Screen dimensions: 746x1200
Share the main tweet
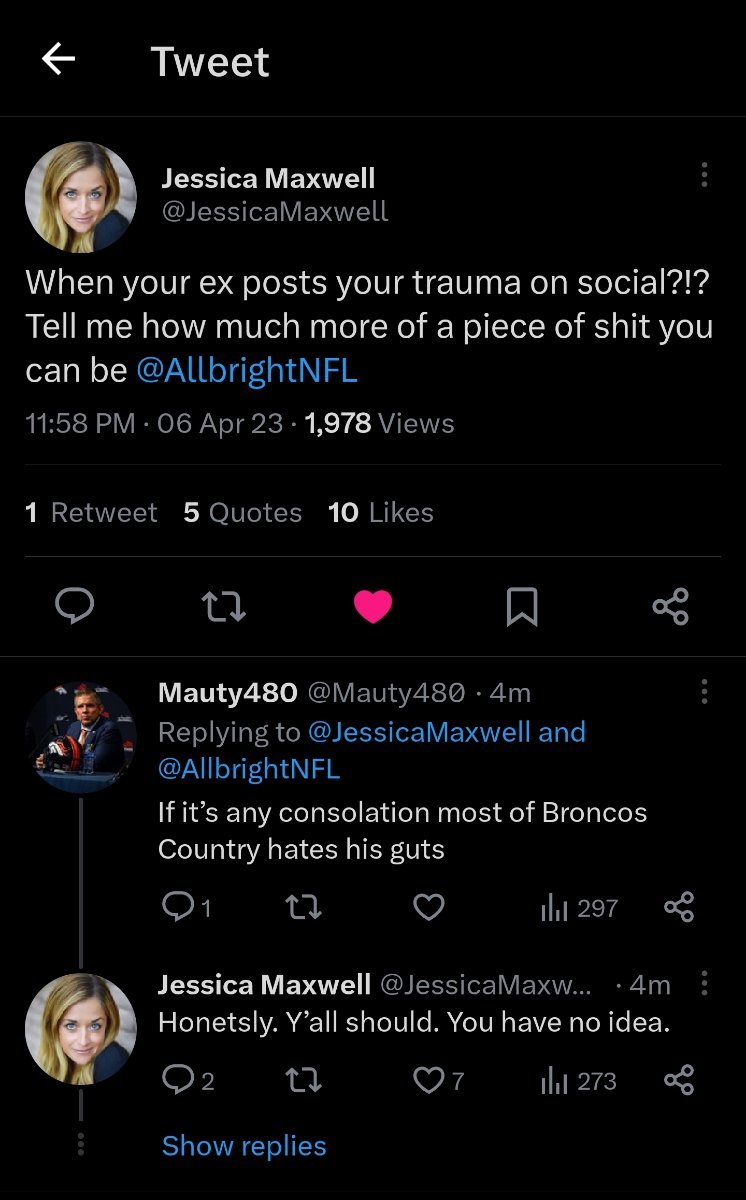click(670, 606)
